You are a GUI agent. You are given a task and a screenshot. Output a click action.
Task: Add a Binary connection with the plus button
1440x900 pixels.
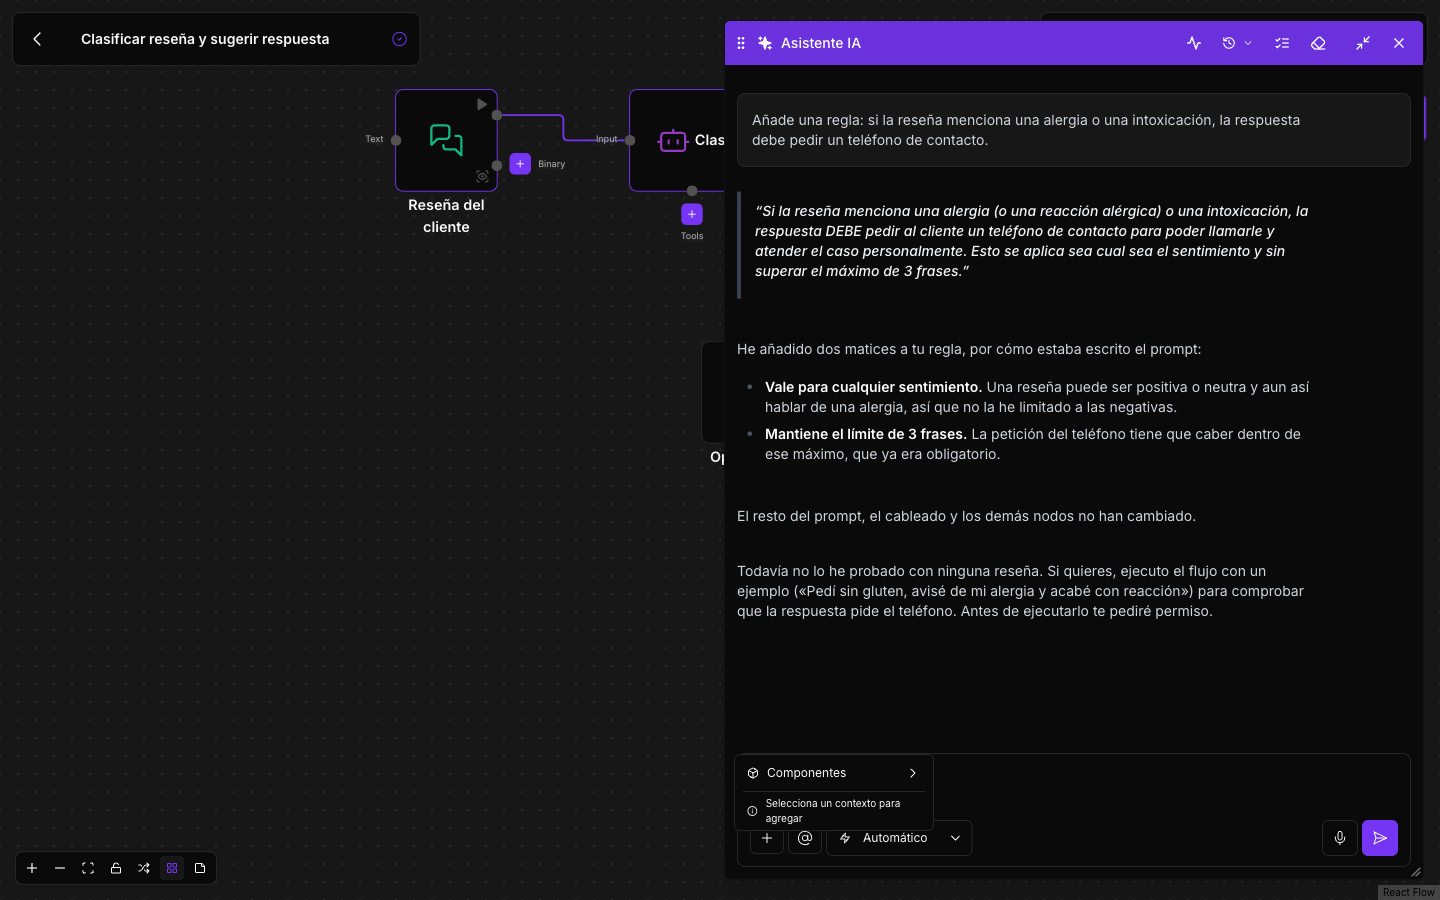[x=520, y=164]
